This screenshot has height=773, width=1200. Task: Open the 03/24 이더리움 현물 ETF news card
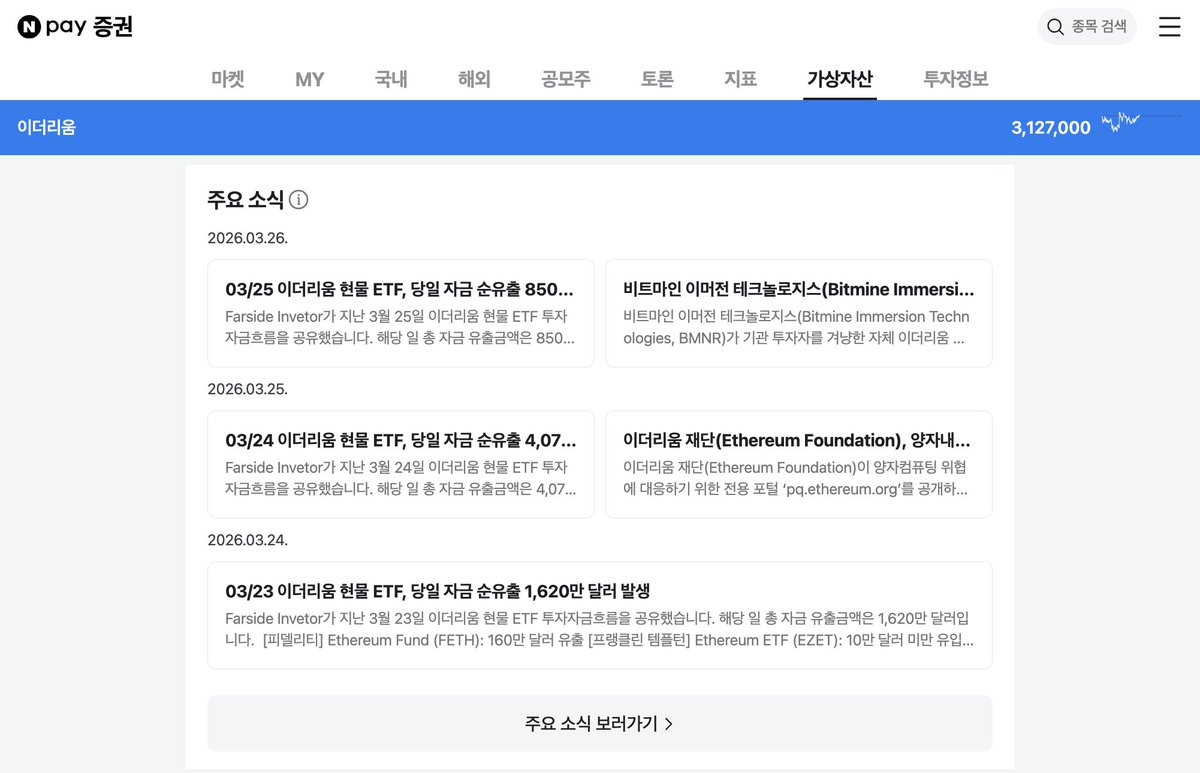click(x=401, y=464)
